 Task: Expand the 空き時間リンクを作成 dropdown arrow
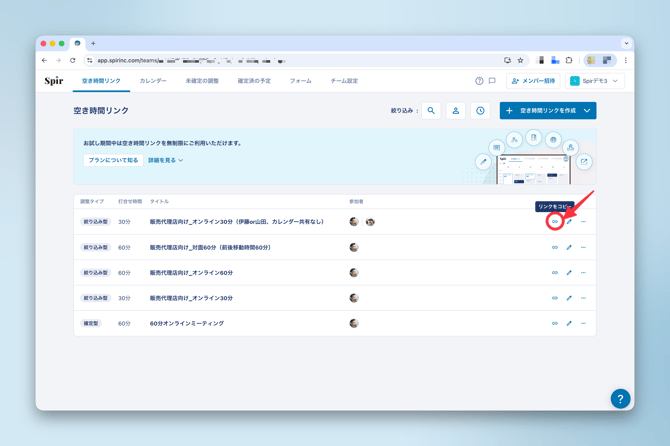tap(587, 111)
